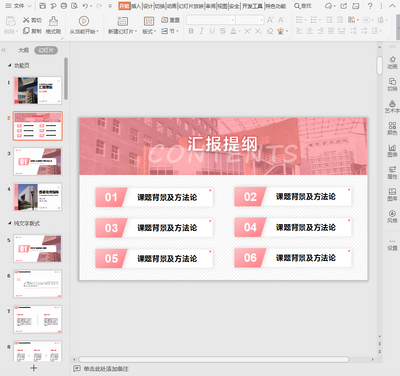Click the horizontal scrollbar below the slide
Screen dimensions: 400x376
pos(214,359)
